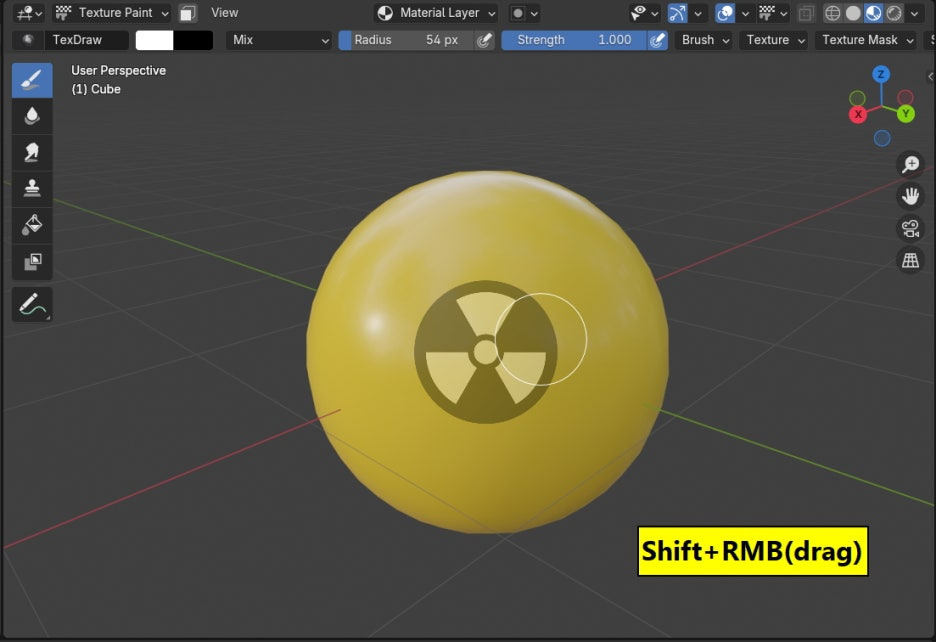
Task: Switch perspective/orthographic grid icon
Action: pos(910,260)
